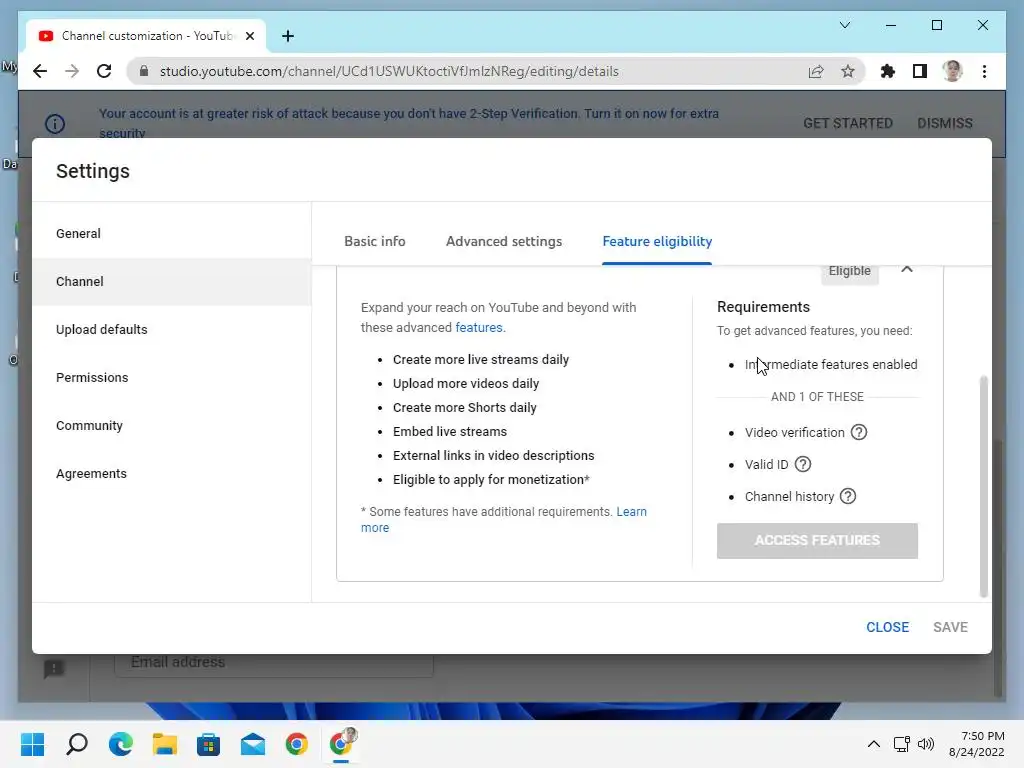Click 'Upload more videos daily' list item
1024x768 pixels.
[466, 383]
